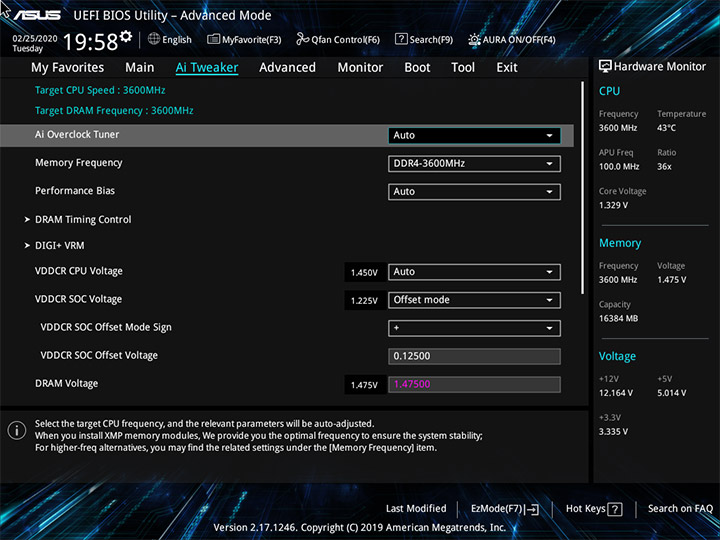Switch to the Main tab
The width and height of the screenshot is (720, 540).
140,68
